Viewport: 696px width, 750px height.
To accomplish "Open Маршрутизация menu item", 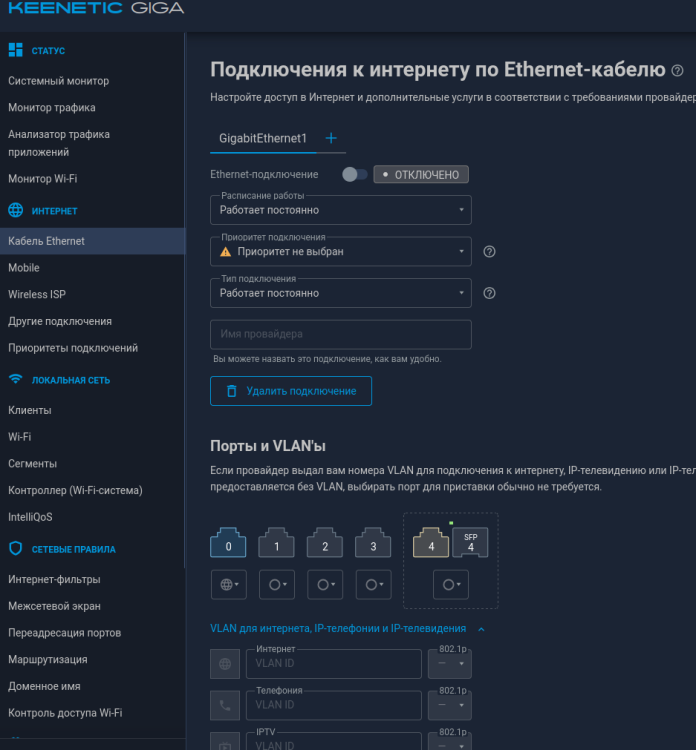I will (48, 660).
